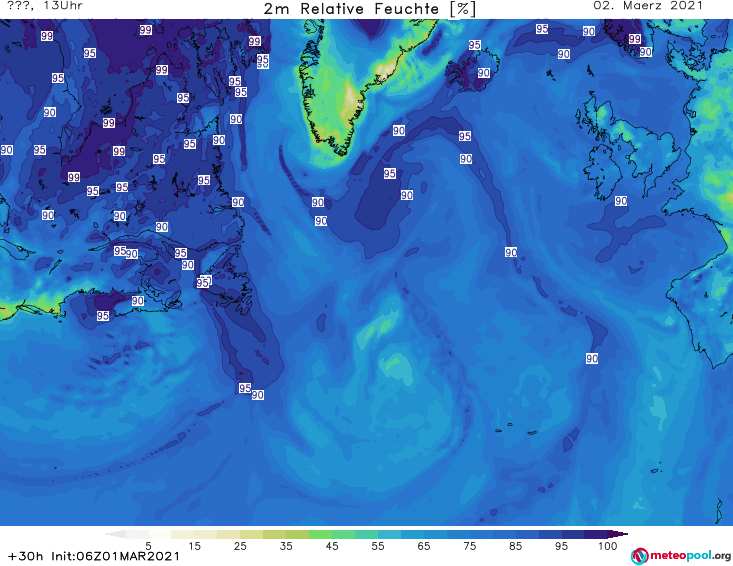
Task: Click the southern tip of Greenland
Action: point(342,150)
